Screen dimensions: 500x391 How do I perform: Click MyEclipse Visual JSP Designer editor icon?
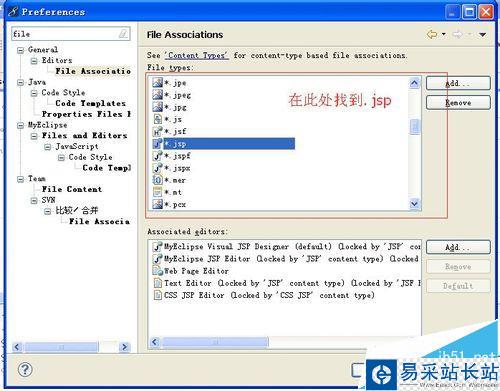(157, 247)
